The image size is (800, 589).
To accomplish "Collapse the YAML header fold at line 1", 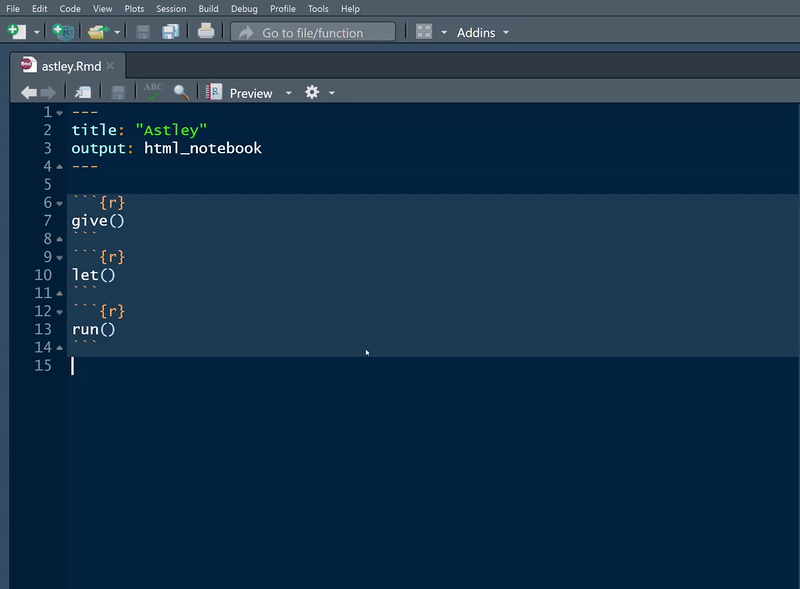I will coord(60,113).
